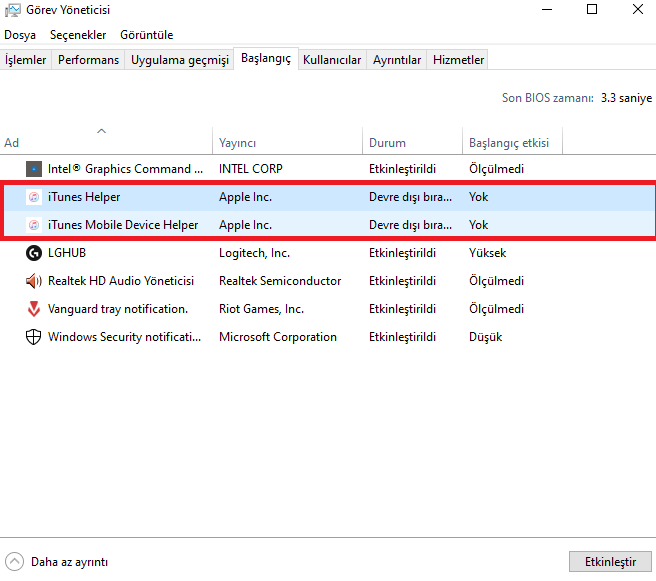This screenshot has height=581, width=656.
Task: Sort by Başlangıç etkisi column header
Action: pos(512,143)
